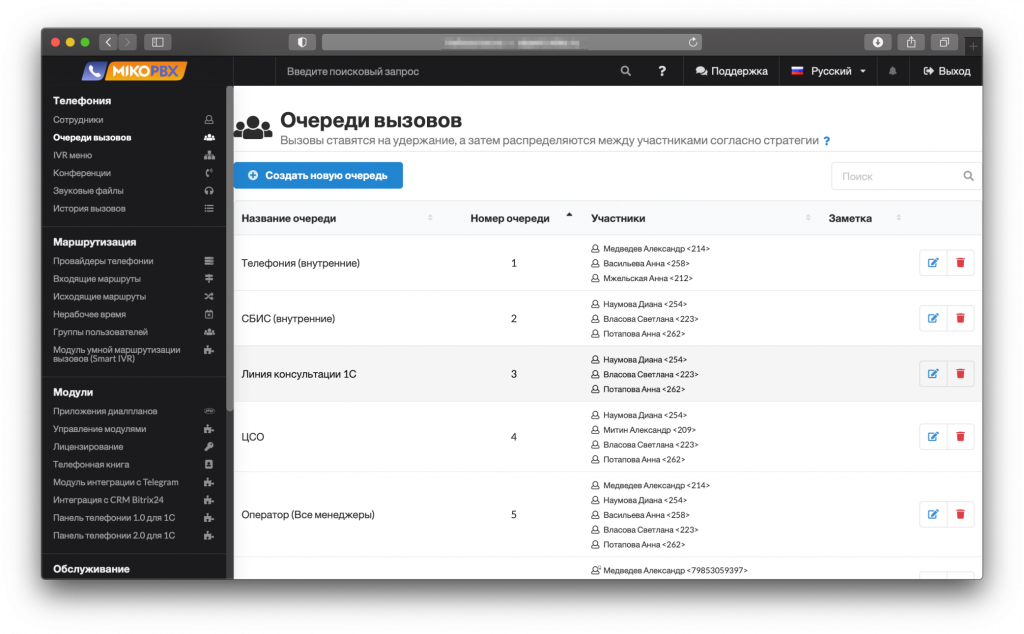Go to Входящие маршруты menu item
This screenshot has width=1024, height=634.
tap(97, 279)
